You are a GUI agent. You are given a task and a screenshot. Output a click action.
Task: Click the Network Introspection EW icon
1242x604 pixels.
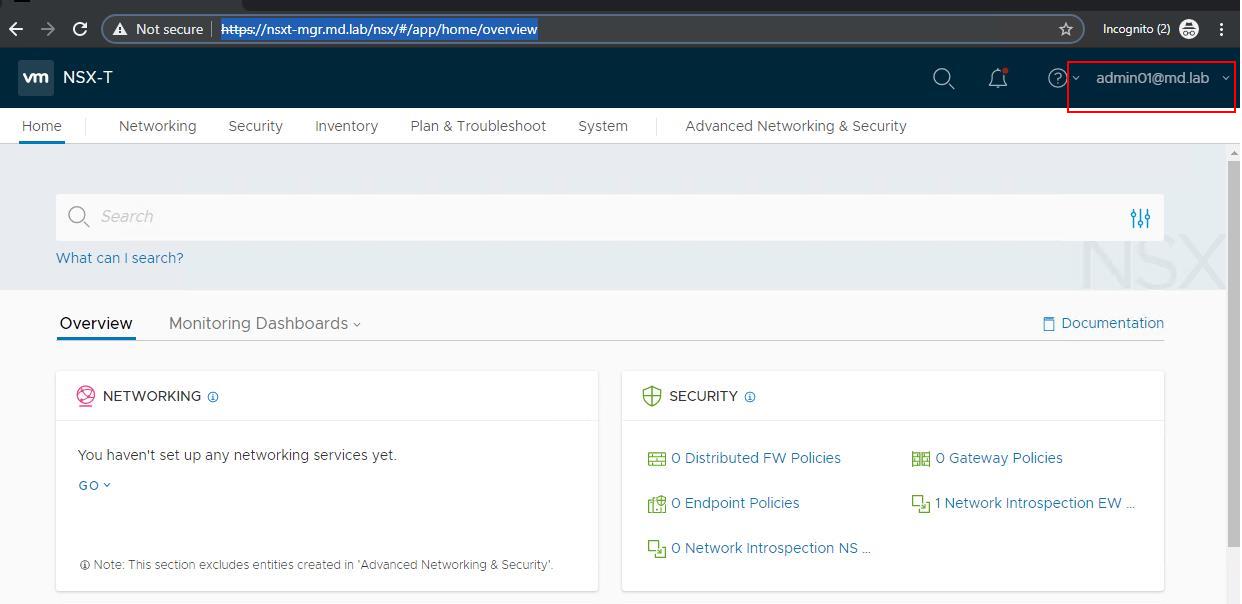pos(921,504)
